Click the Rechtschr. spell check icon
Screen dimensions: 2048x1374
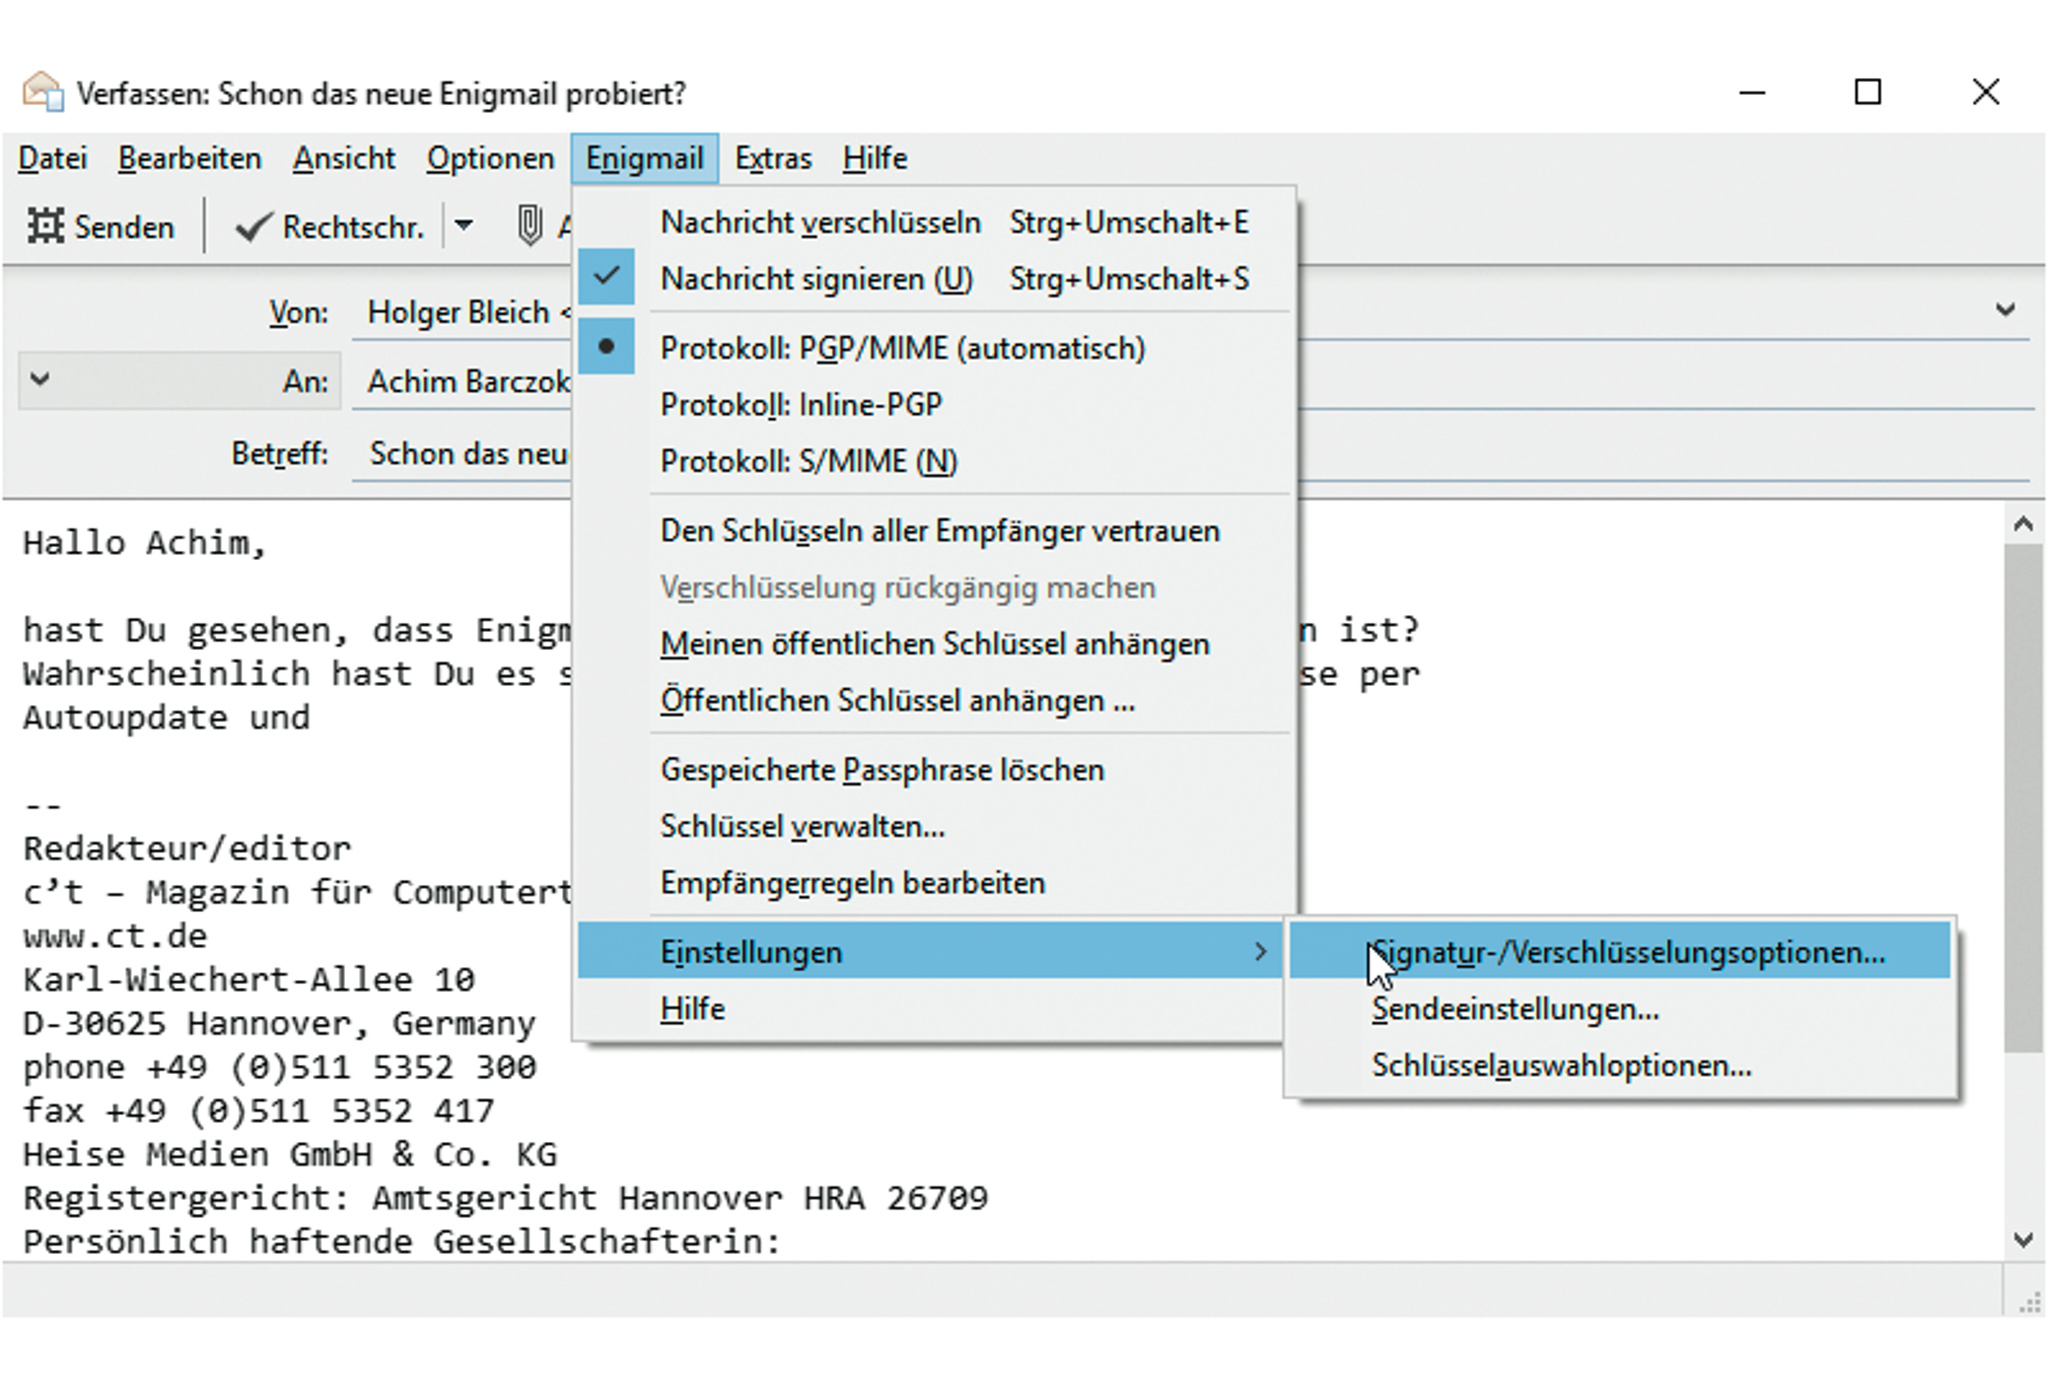[x=253, y=227]
